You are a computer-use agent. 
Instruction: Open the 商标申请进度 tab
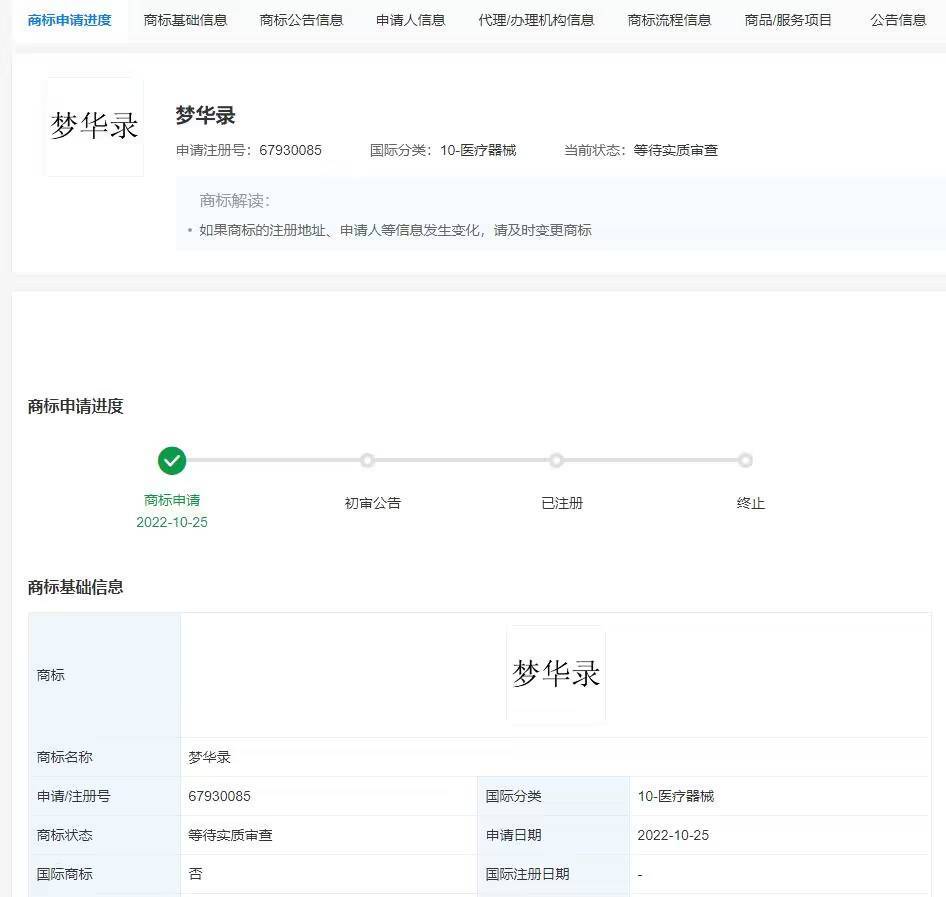(70, 20)
